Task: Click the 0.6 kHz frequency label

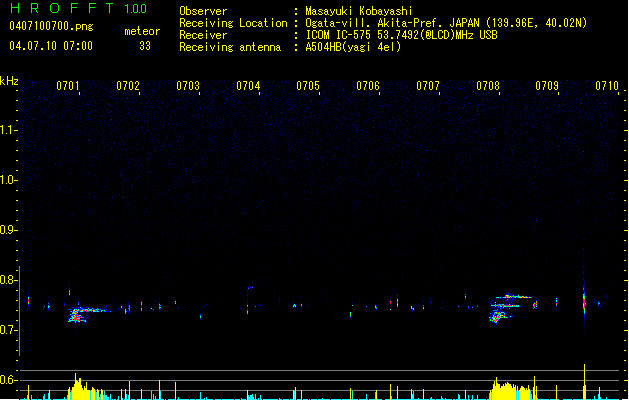Action: (8, 380)
